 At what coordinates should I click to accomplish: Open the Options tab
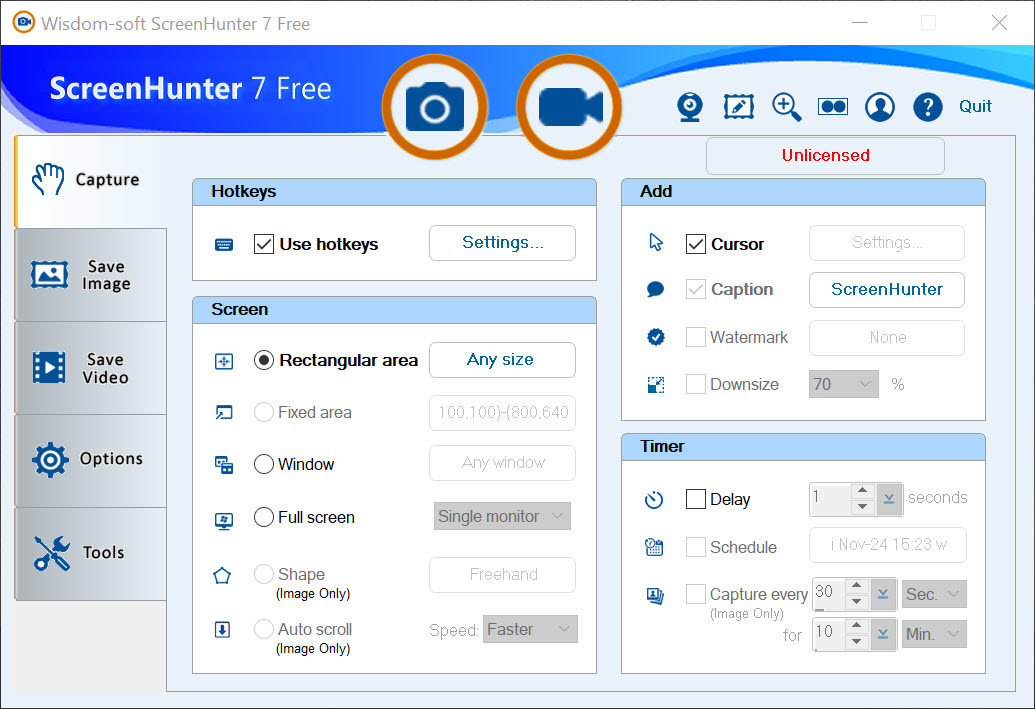point(91,460)
